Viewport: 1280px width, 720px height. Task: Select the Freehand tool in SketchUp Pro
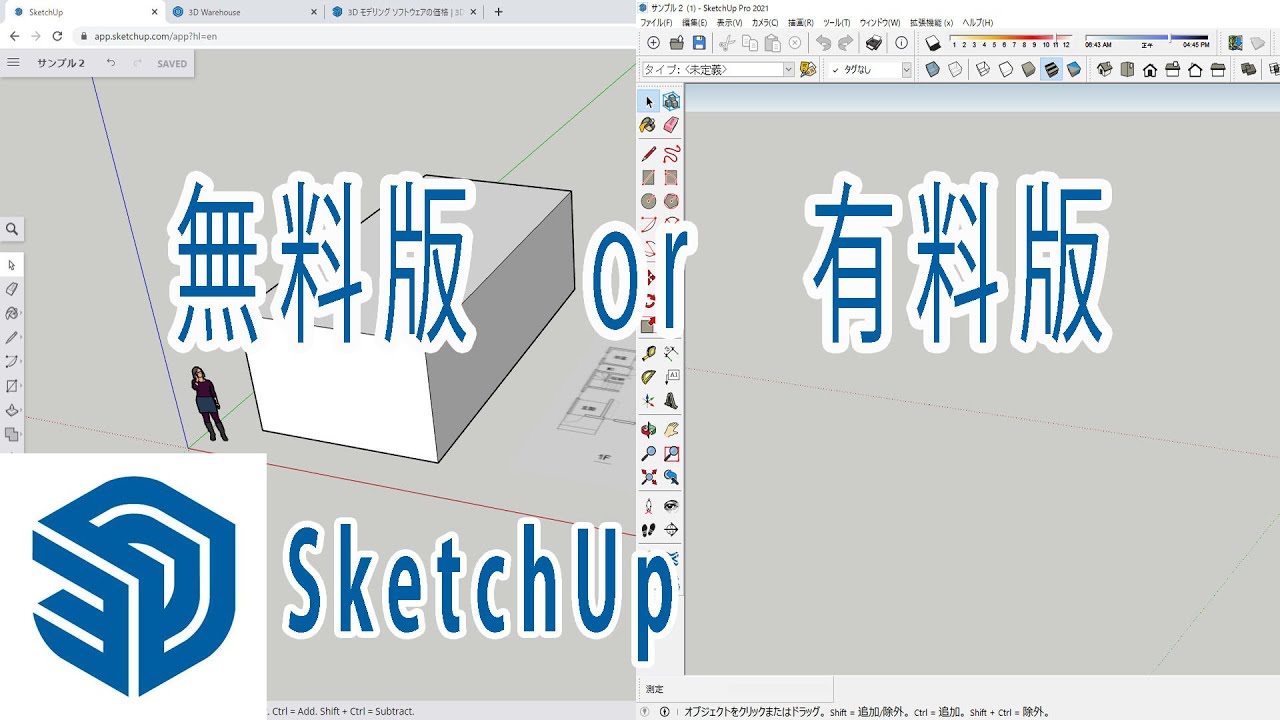tap(671, 154)
